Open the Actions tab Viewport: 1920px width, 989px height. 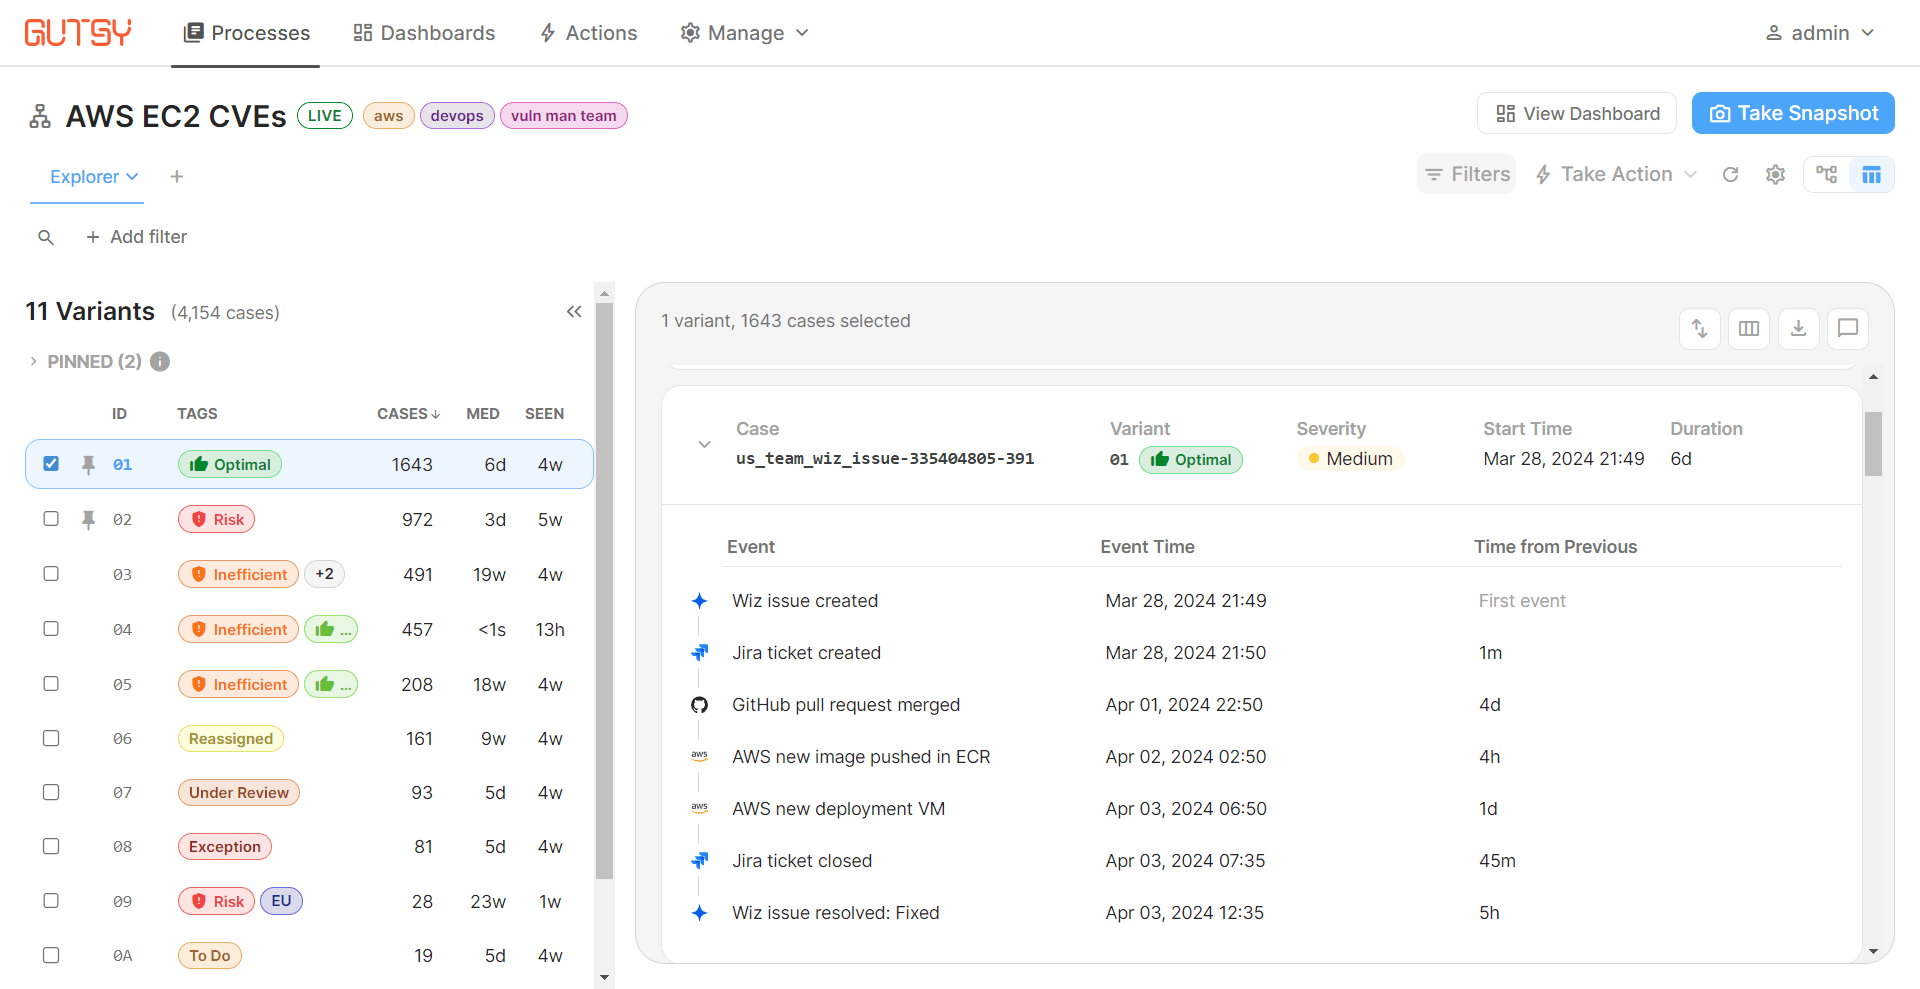pos(588,33)
